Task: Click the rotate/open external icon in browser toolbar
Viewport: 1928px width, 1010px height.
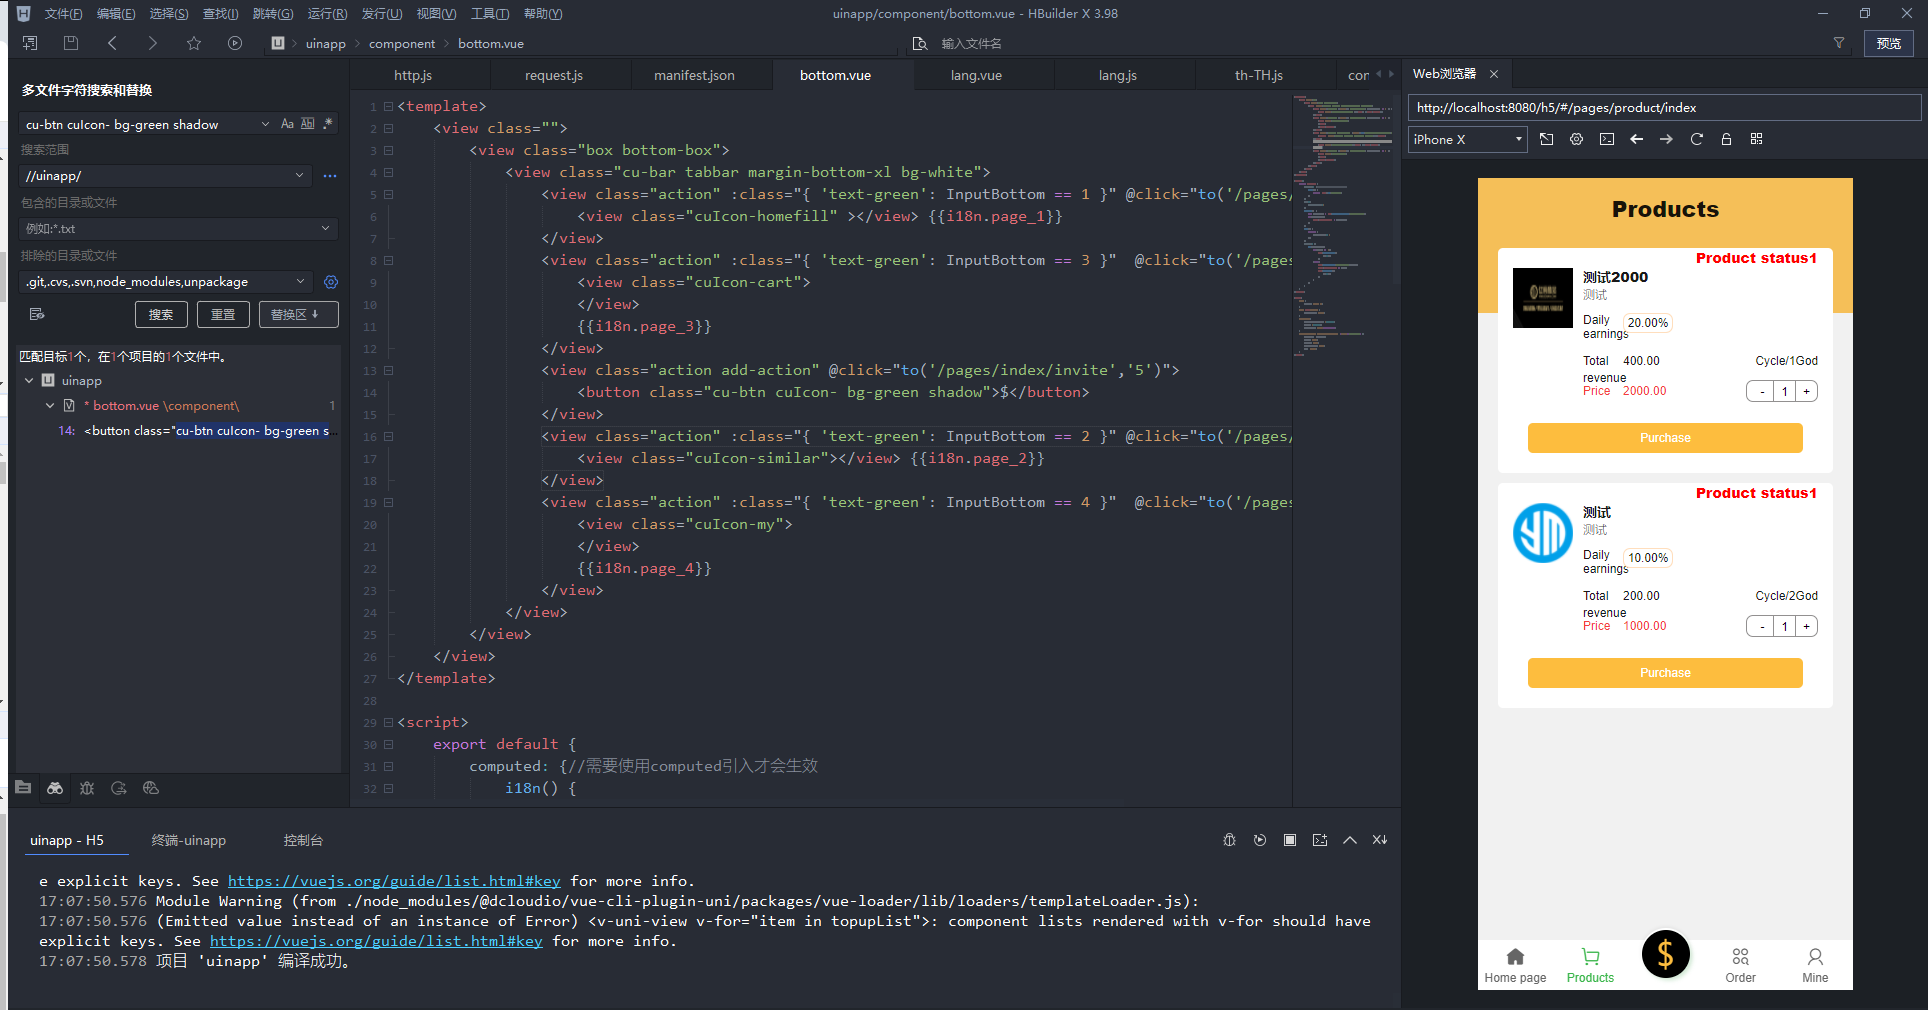Action: 1547,139
